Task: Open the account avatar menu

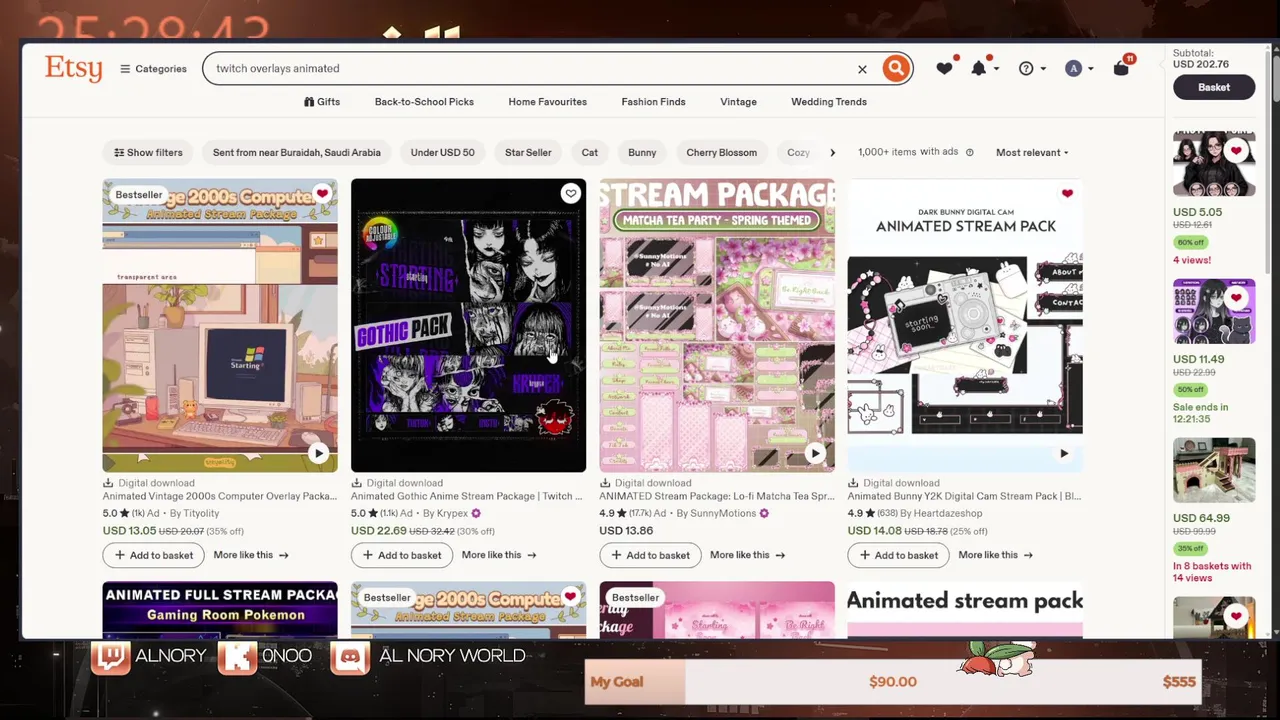Action: (1079, 68)
